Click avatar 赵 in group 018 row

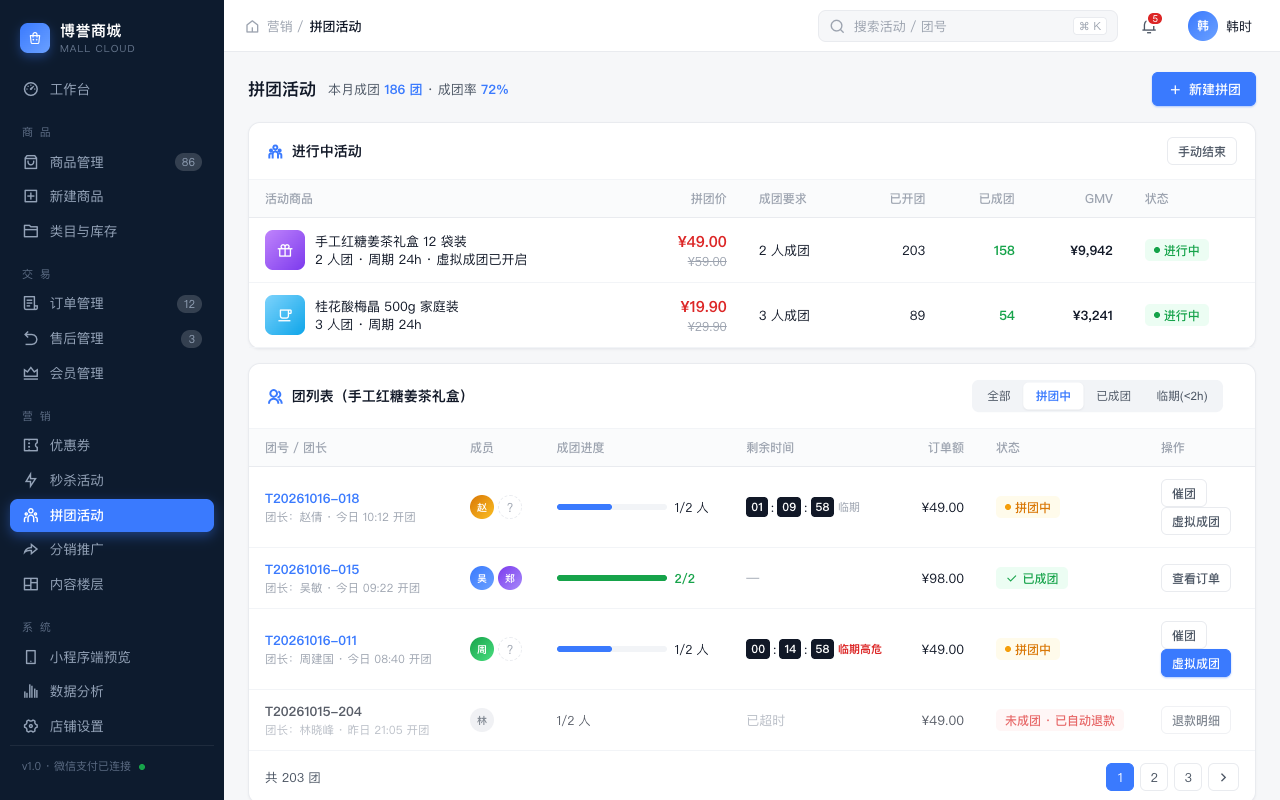point(482,507)
